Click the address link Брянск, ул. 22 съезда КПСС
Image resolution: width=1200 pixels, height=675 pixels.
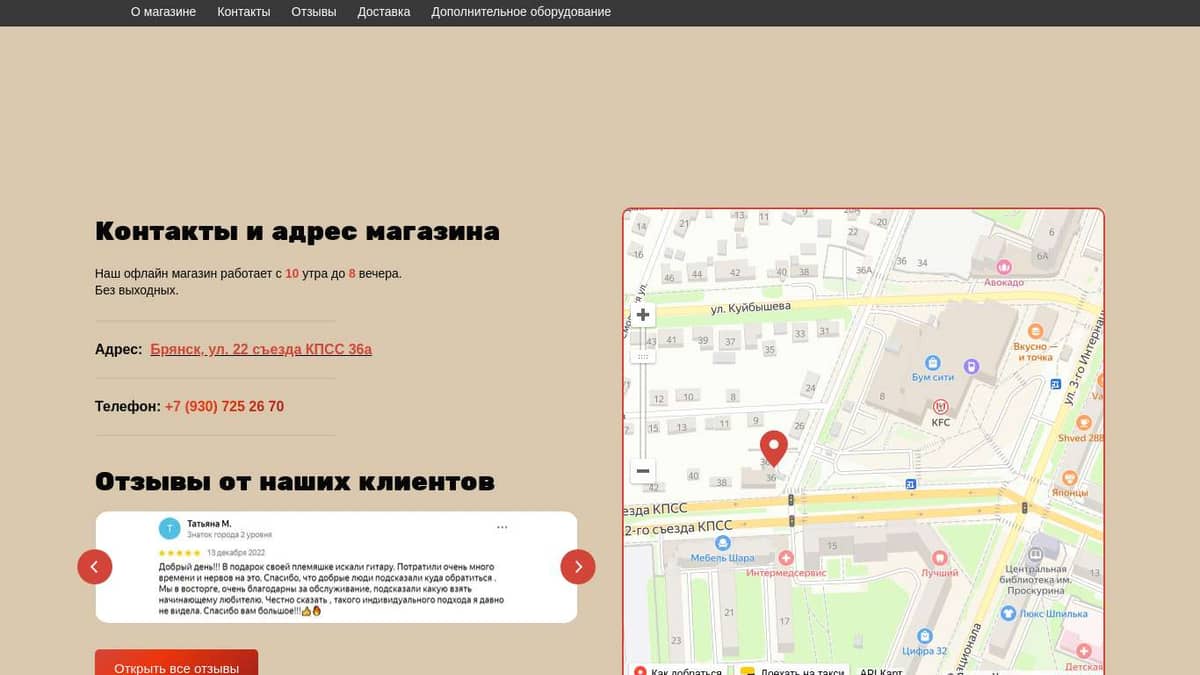click(261, 349)
